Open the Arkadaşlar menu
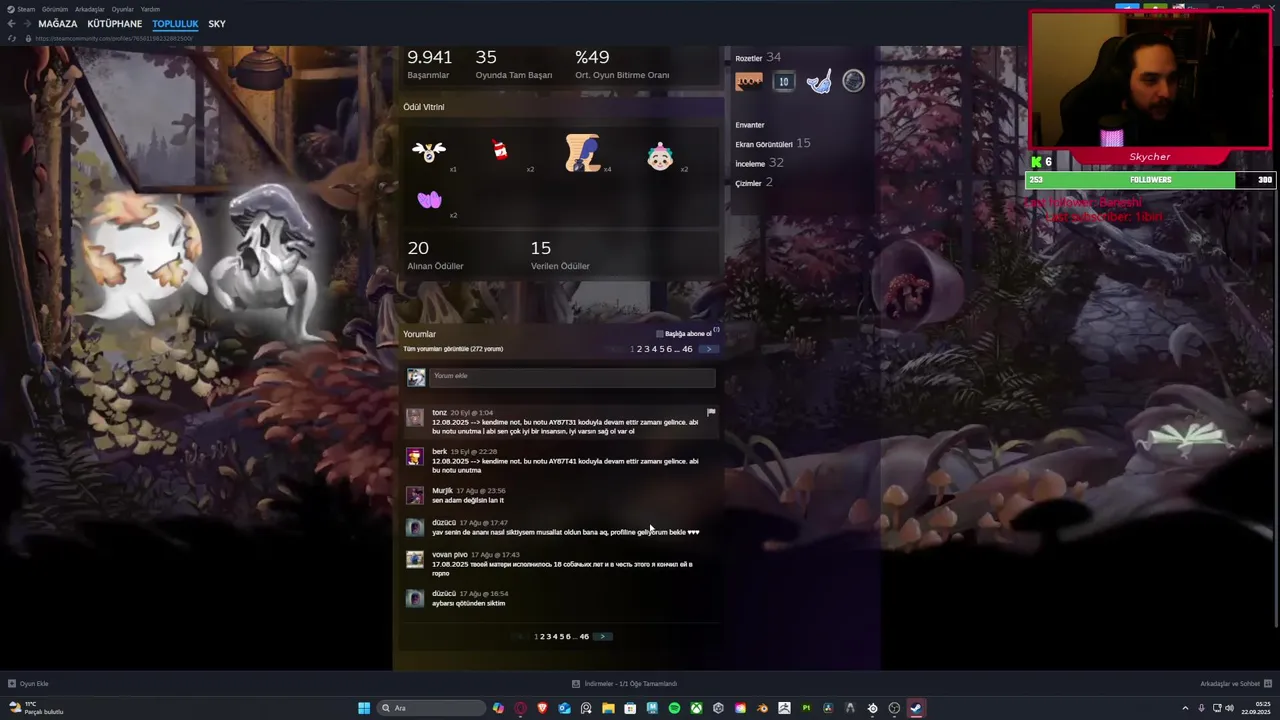 coord(90,9)
